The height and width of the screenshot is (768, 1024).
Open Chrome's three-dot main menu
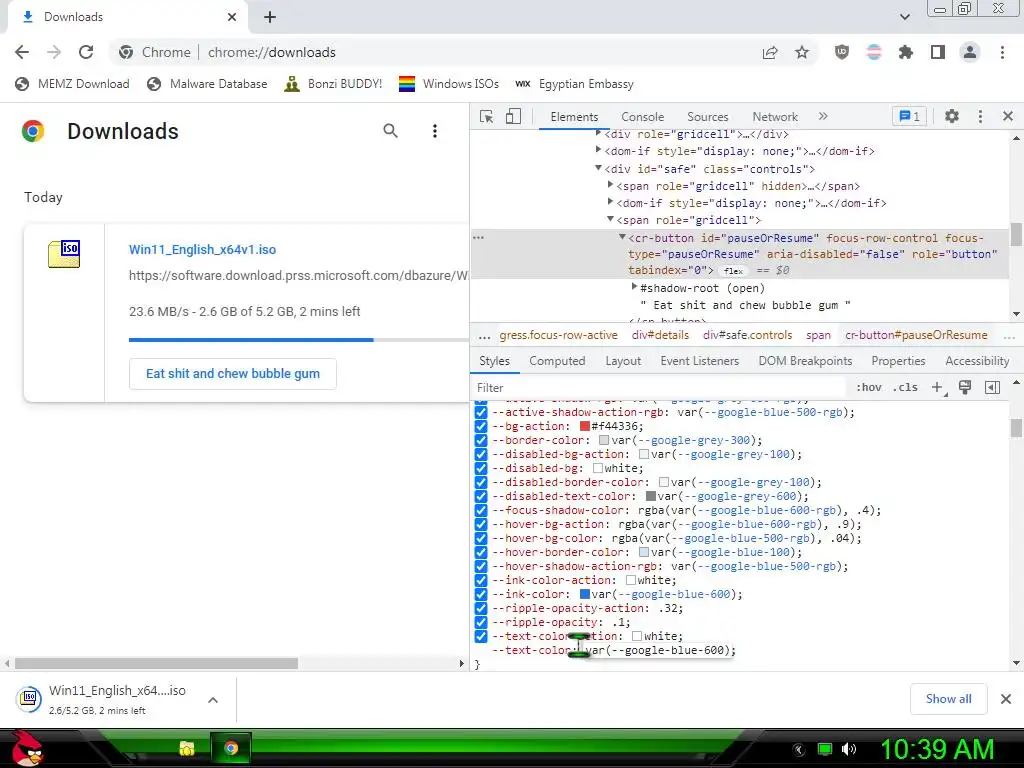(x=1002, y=52)
